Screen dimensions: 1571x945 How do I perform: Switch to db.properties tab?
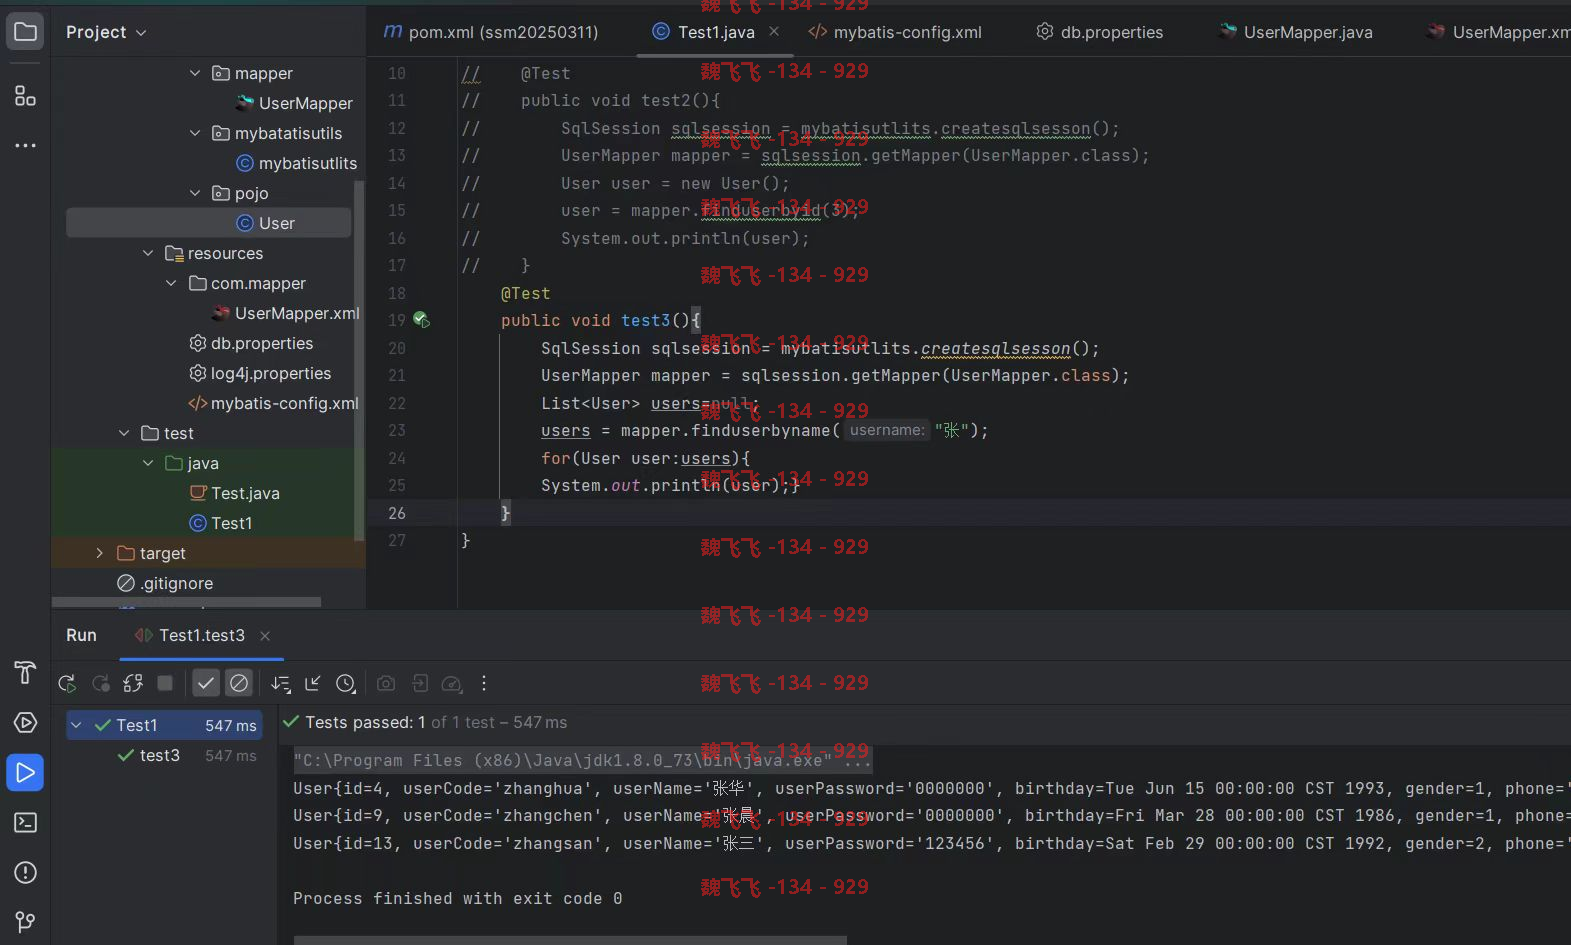coord(1100,32)
